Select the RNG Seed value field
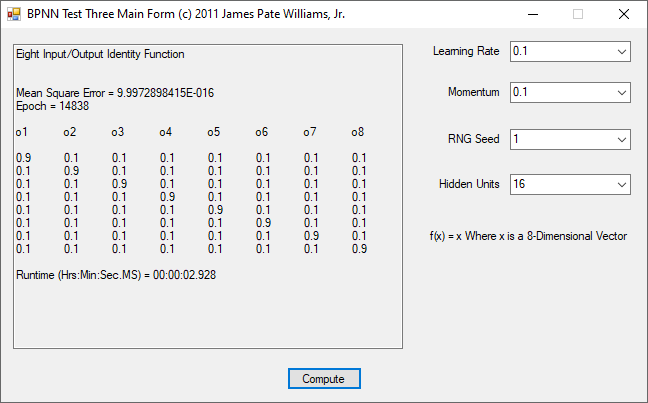This screenshot has height=403, width=648. click(x=560, y=139)
